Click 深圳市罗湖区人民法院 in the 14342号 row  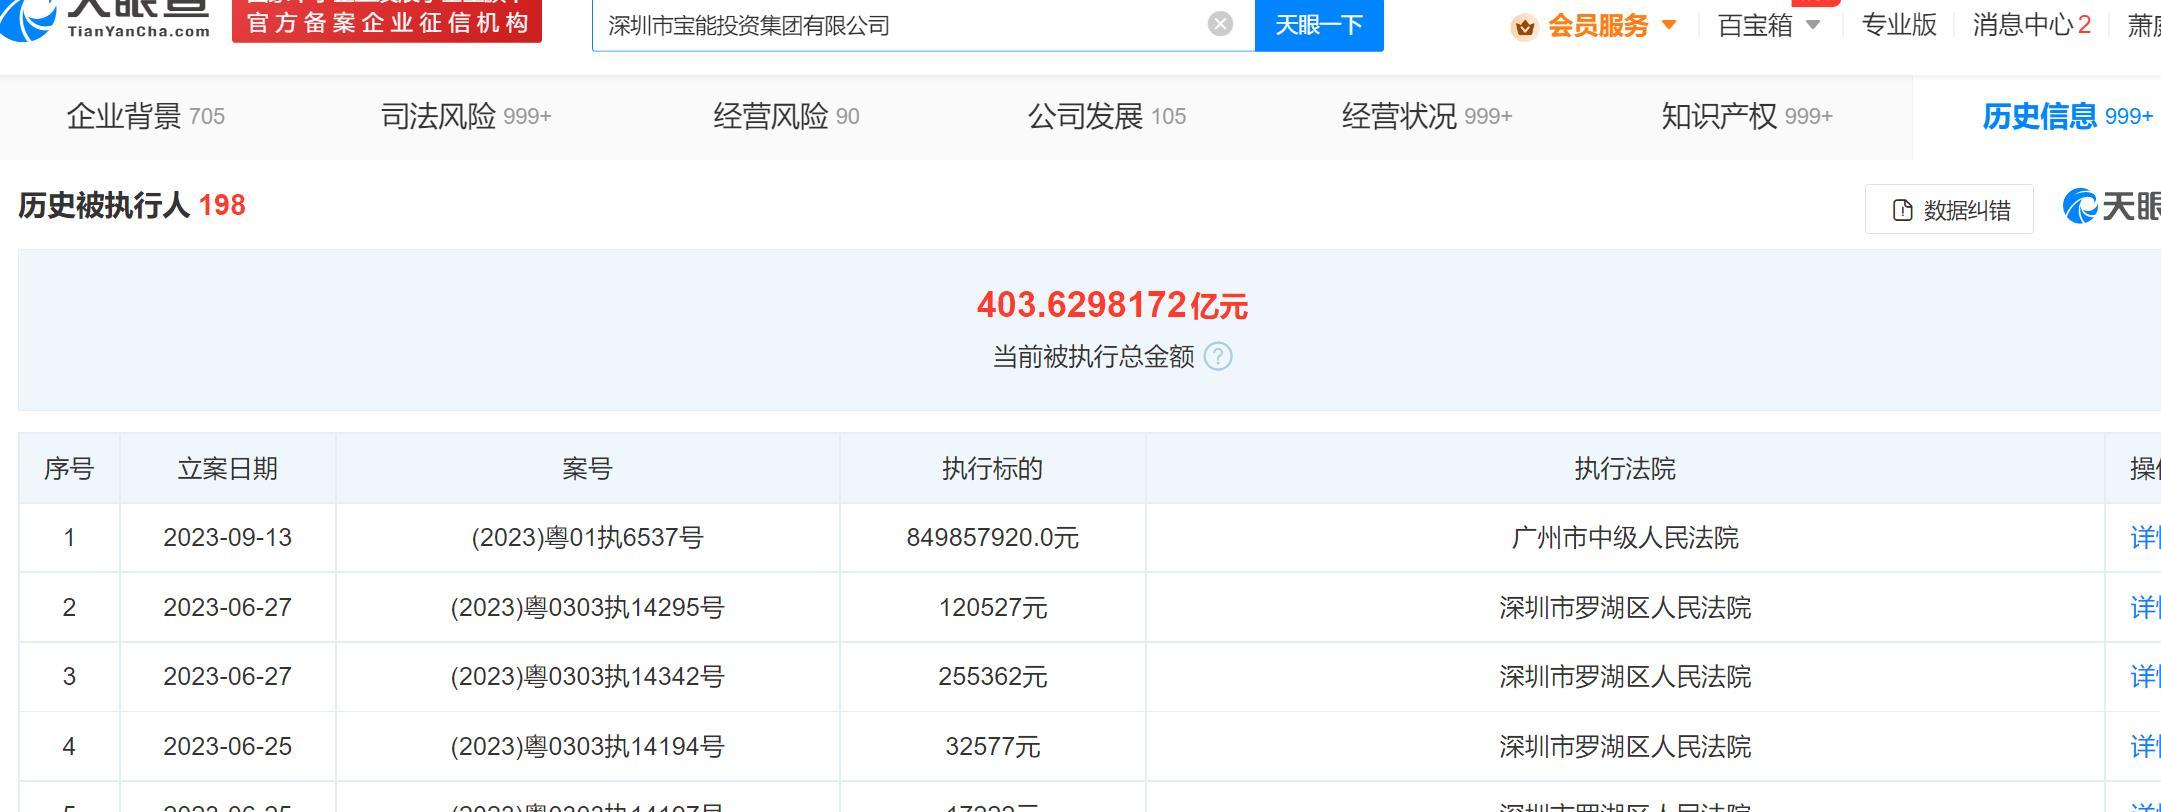pos(1625,677)
